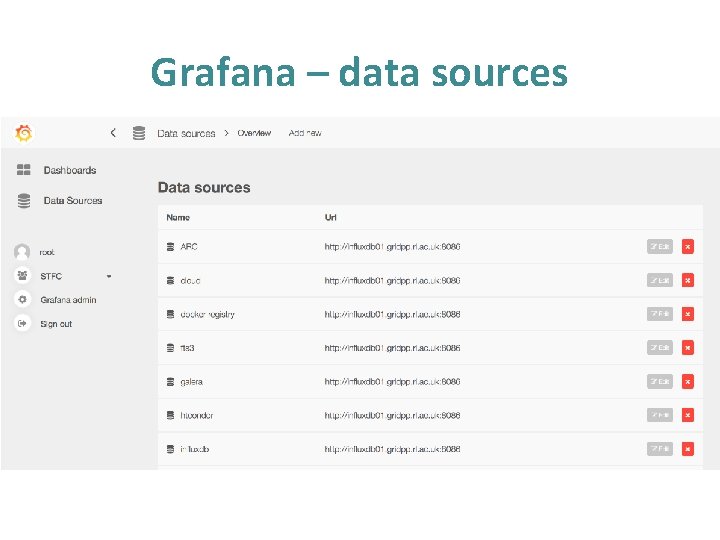
Task: Open the root user profile
Action: 47,252
